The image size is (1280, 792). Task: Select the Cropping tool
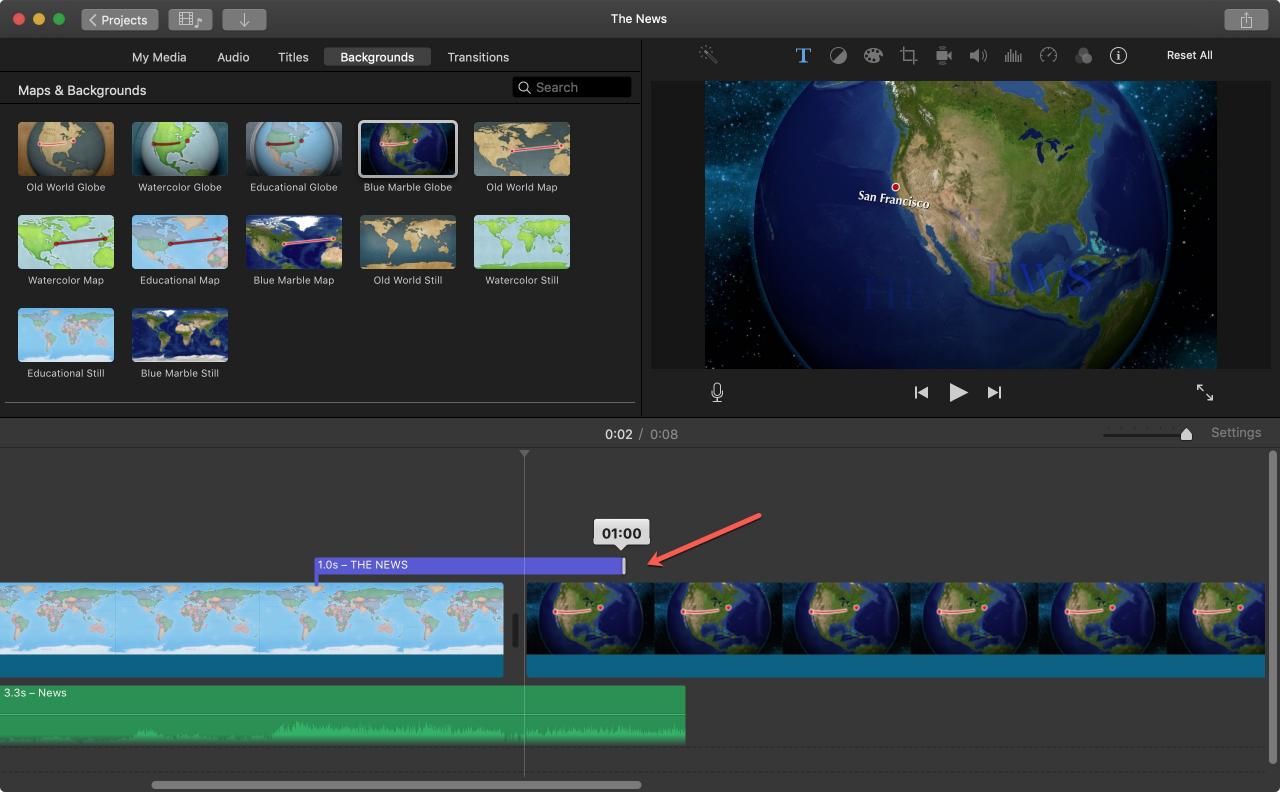(x=908, y=56)
